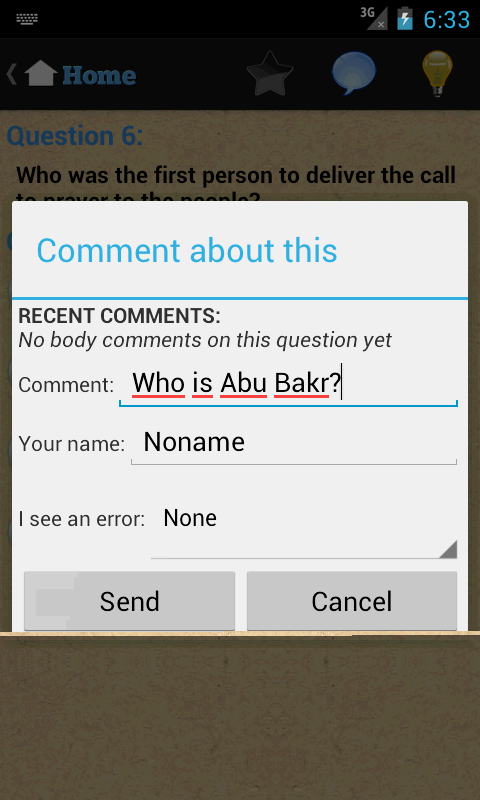Tap the 3G signal indicator
480x800 pixels.
(373, 18)
